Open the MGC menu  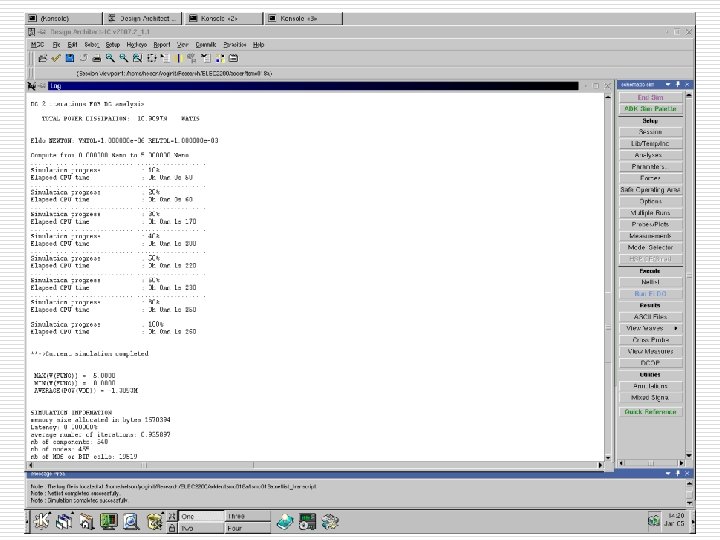37,45
